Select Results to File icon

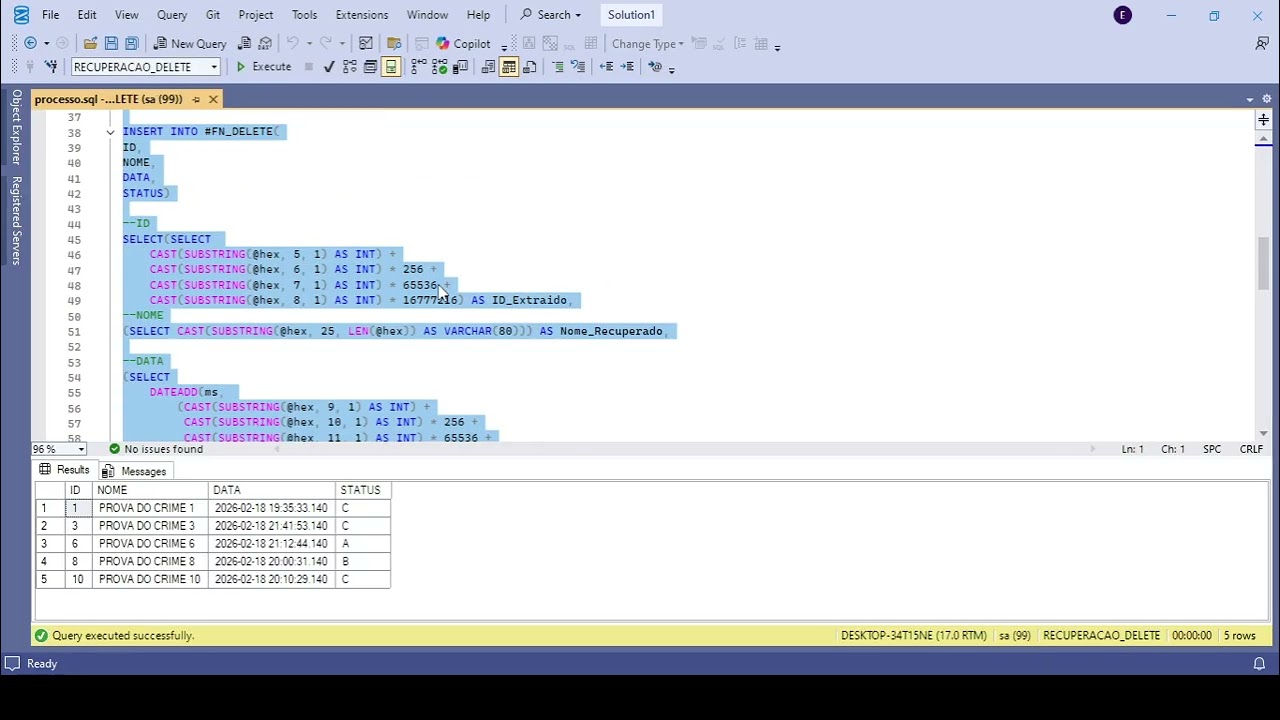(x=530, y=67)
